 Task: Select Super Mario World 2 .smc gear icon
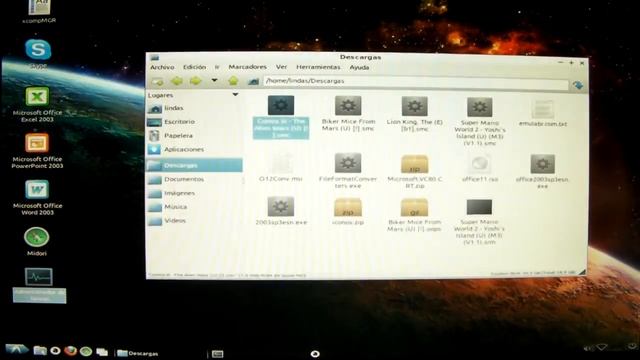click(x=480, y=107)
